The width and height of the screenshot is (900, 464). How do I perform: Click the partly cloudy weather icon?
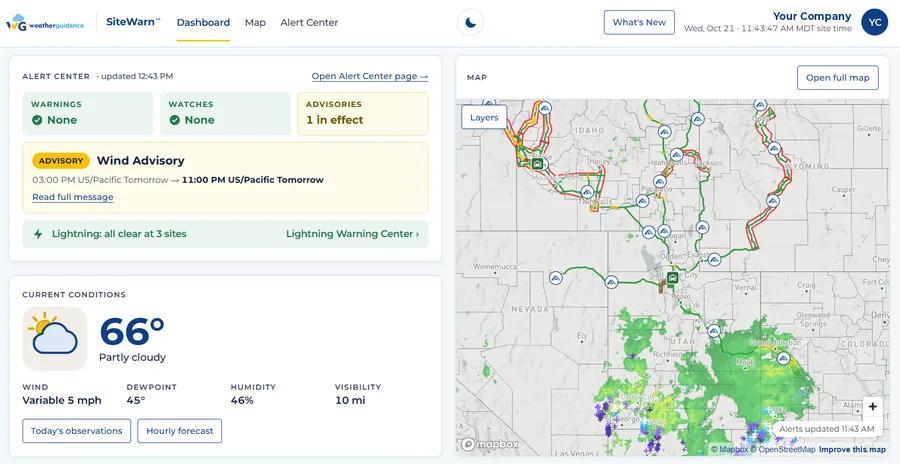[55, 338]
